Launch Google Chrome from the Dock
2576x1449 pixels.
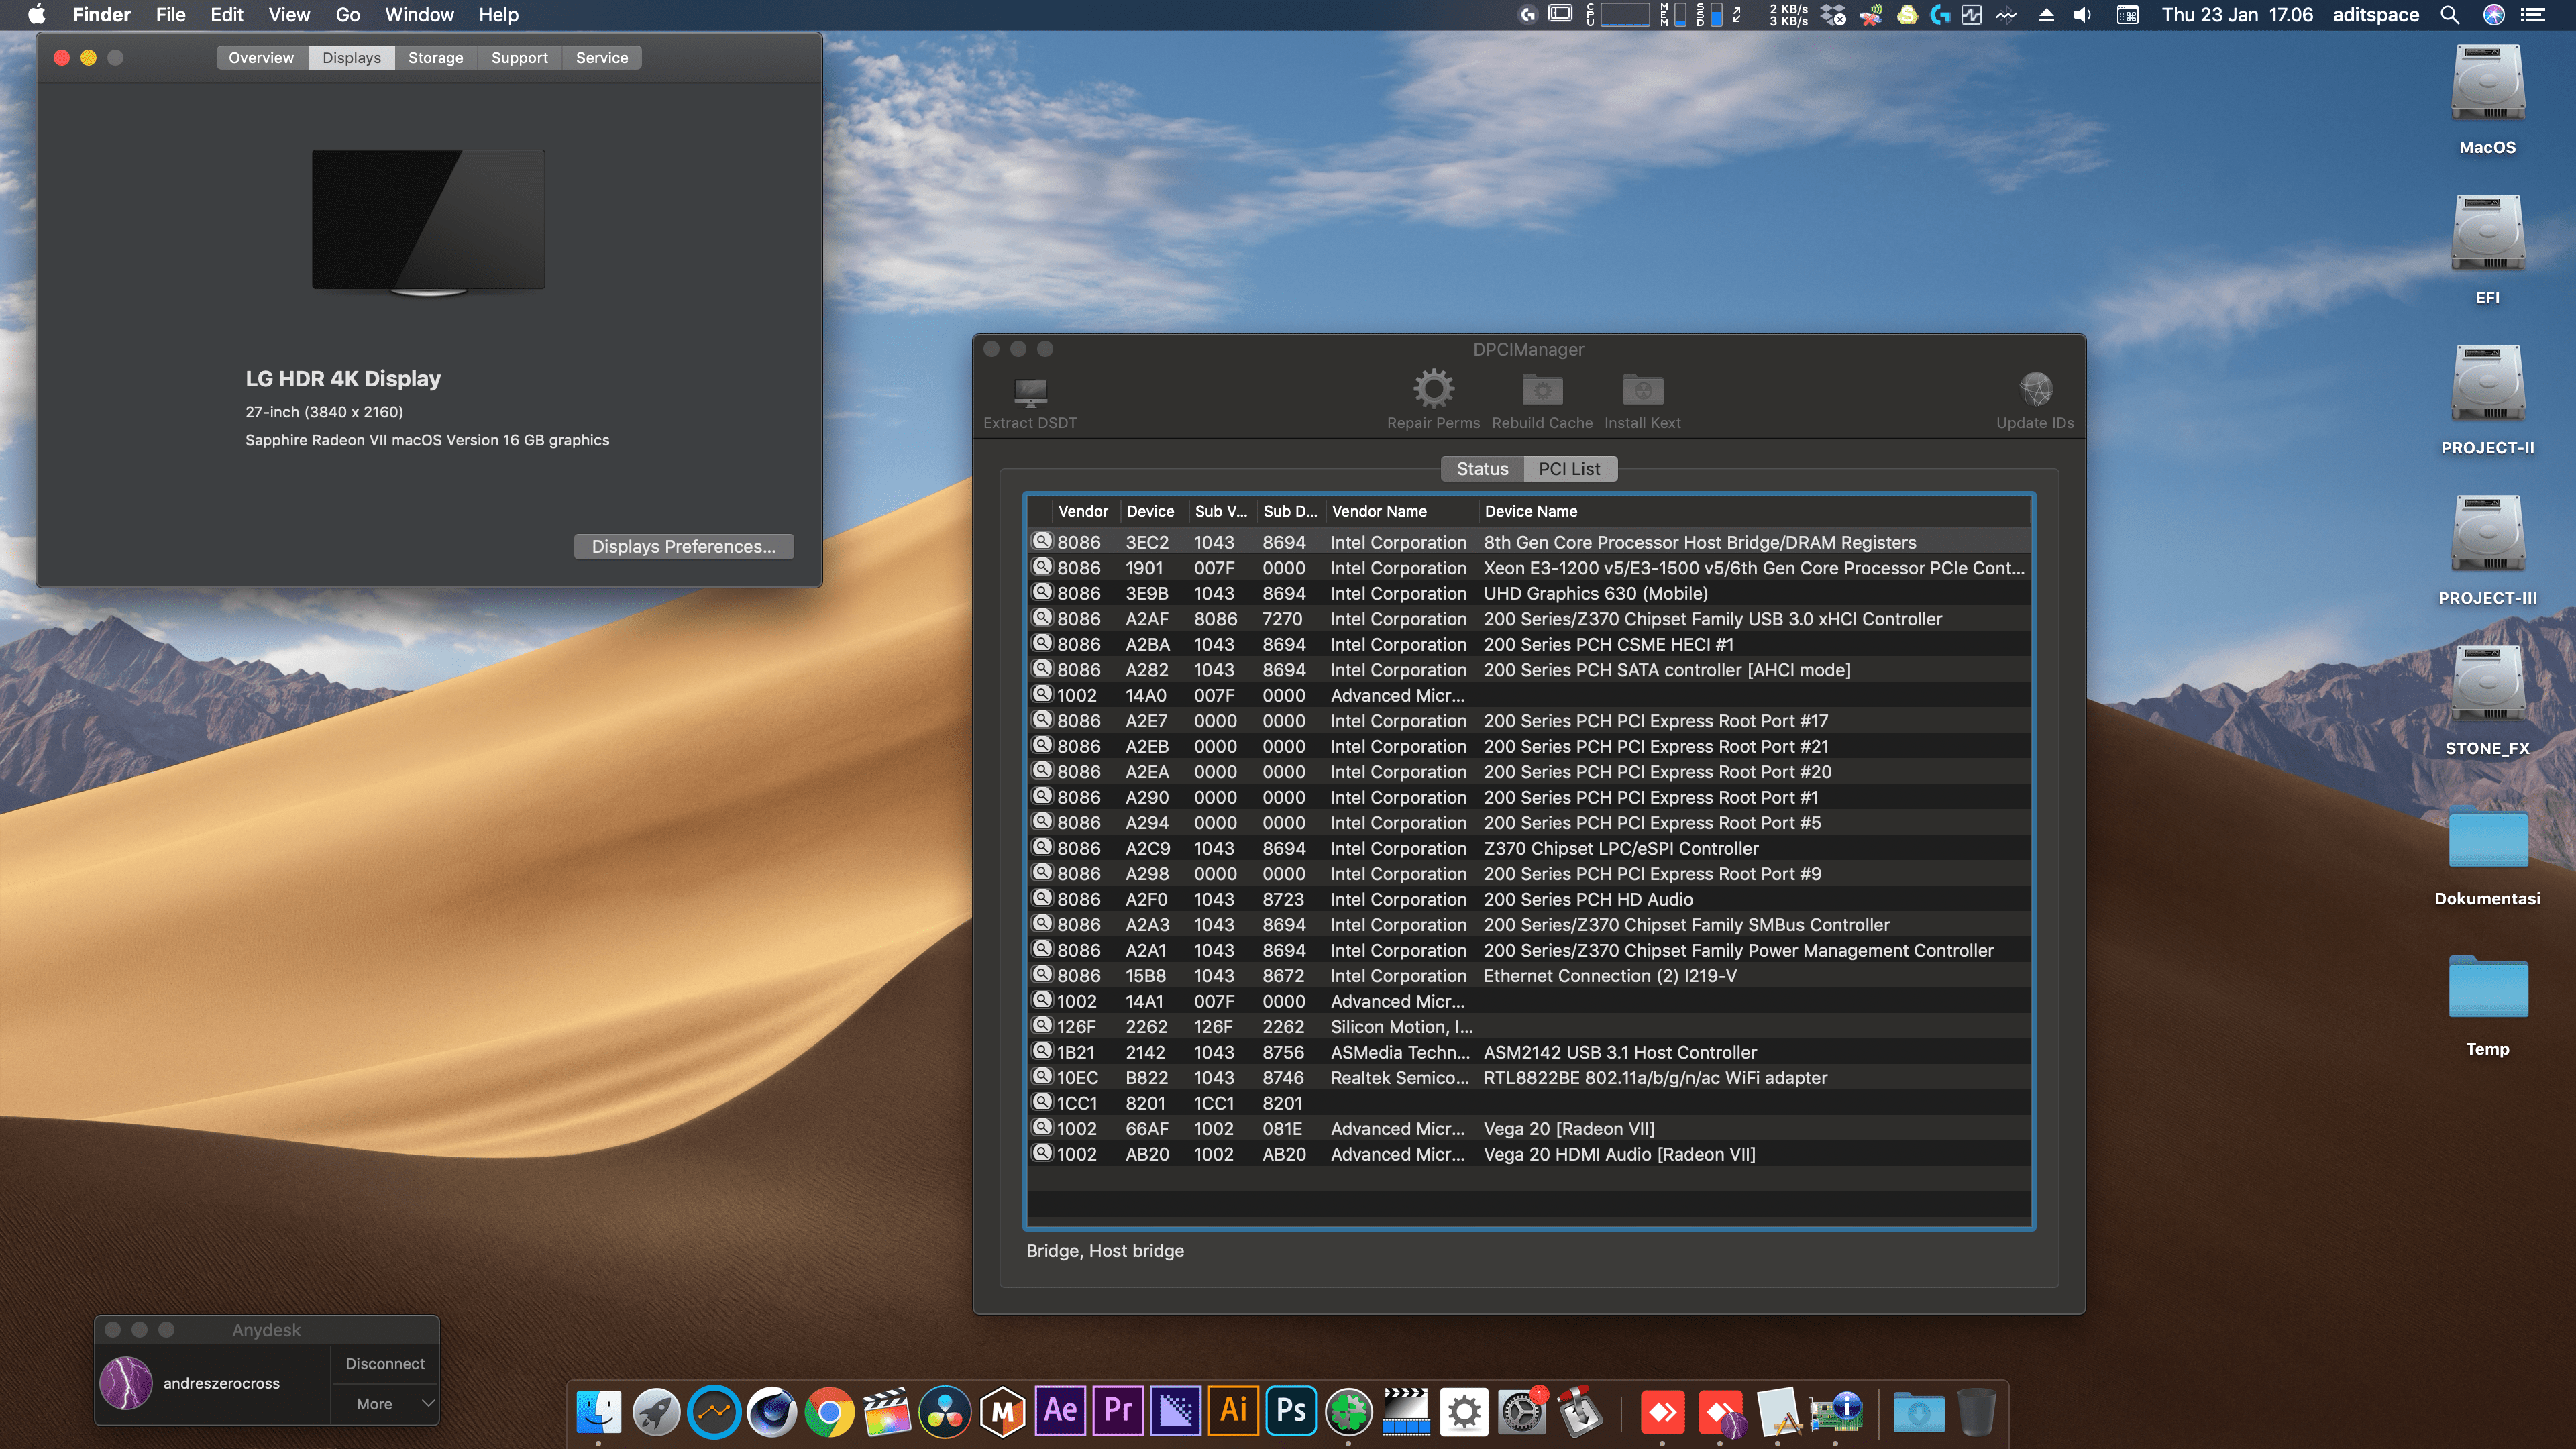tap(829, 1412)
